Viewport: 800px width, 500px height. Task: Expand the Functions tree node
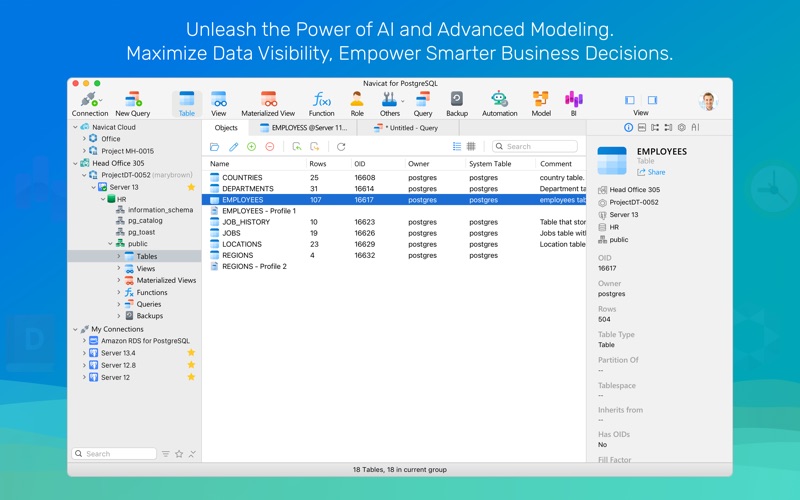pyautogui.click(x=119, y=292)
